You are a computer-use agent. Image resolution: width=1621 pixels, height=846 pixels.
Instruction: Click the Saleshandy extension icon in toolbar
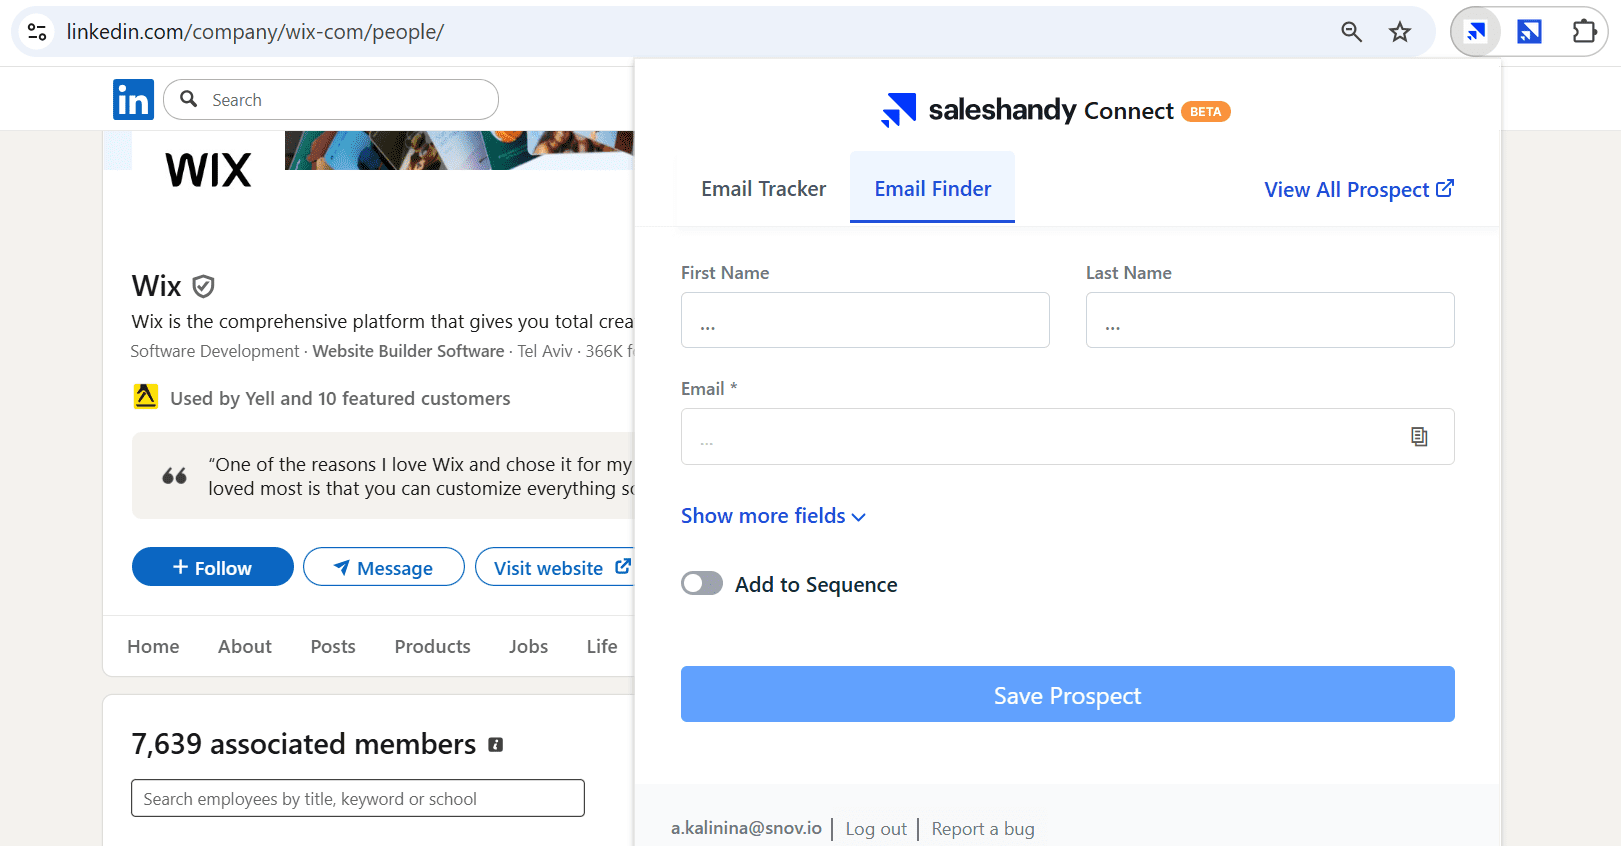pos(1476,32)
